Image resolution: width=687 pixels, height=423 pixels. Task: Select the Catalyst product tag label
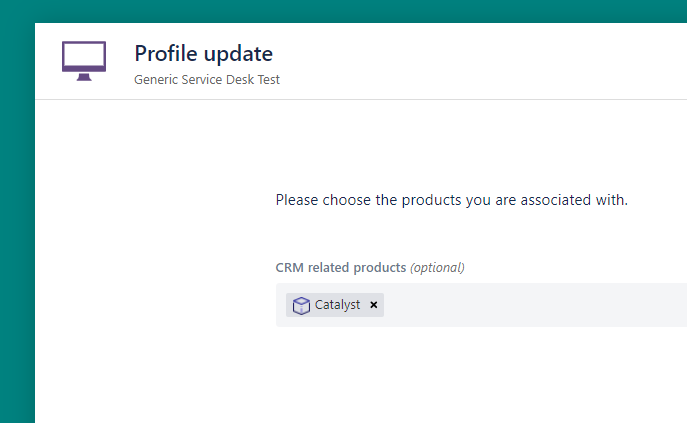click(337, 305)
